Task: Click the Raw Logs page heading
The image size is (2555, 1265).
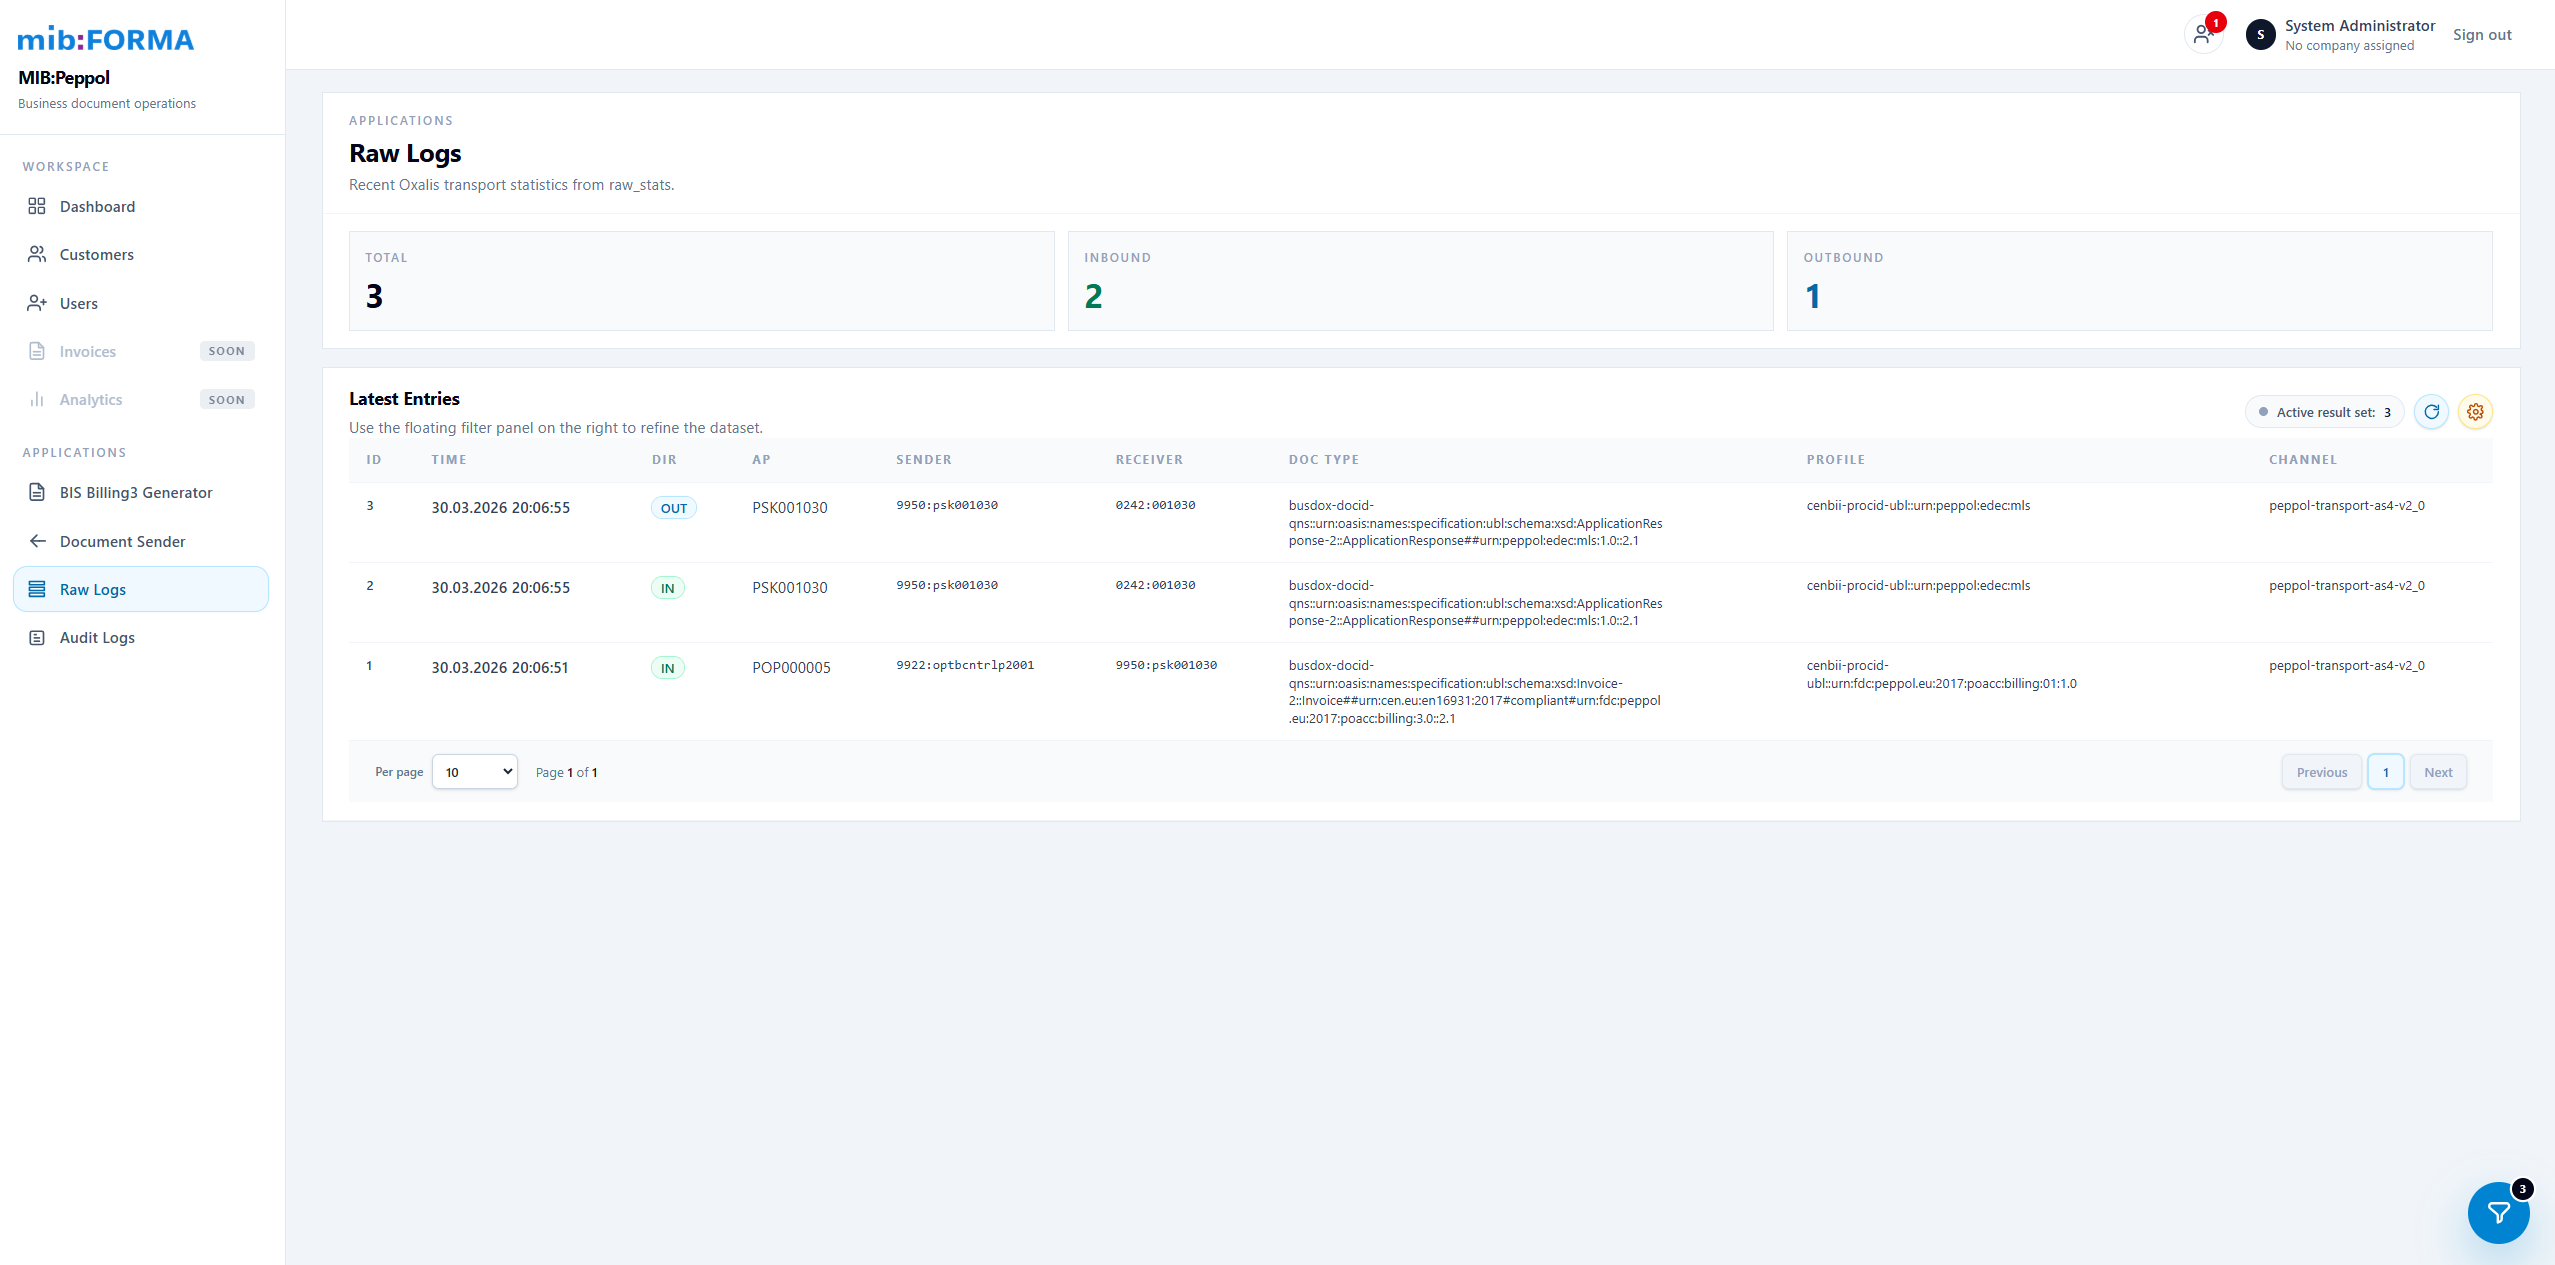Action: 405,153
